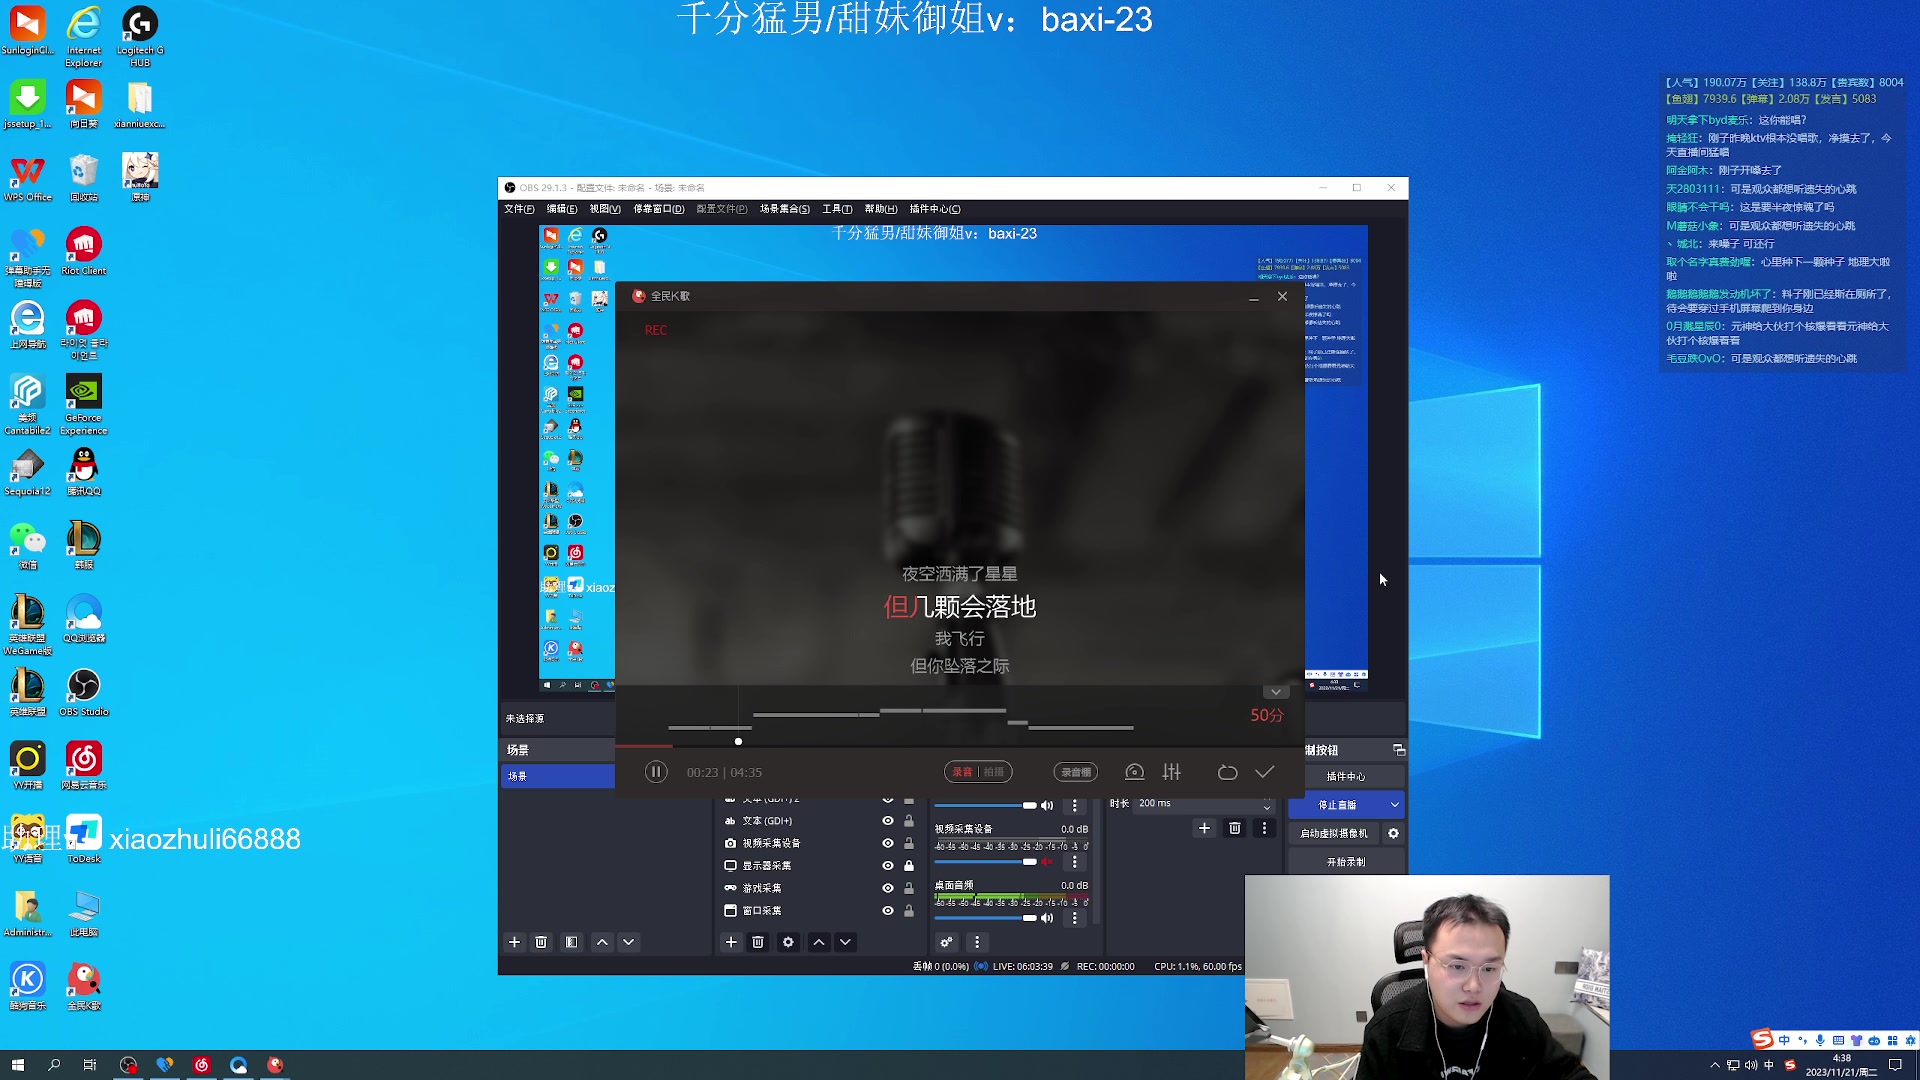The height and width of the screenshot is (1080, 1920).
Task: Unlock the 游戏采集 source padlock
Action: click(x=910, y=888)
